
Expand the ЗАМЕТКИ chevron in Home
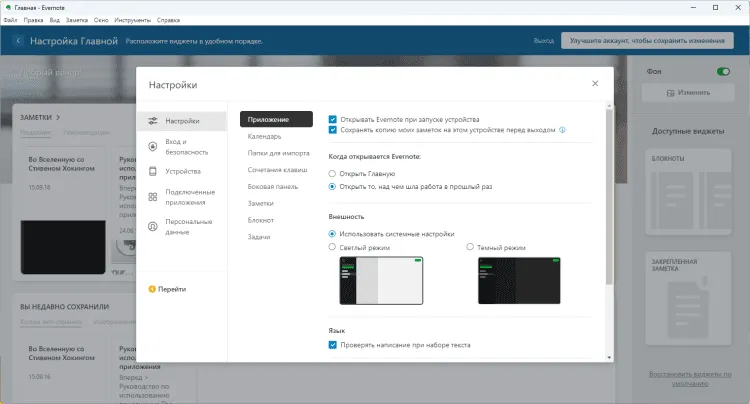[58, 117]
